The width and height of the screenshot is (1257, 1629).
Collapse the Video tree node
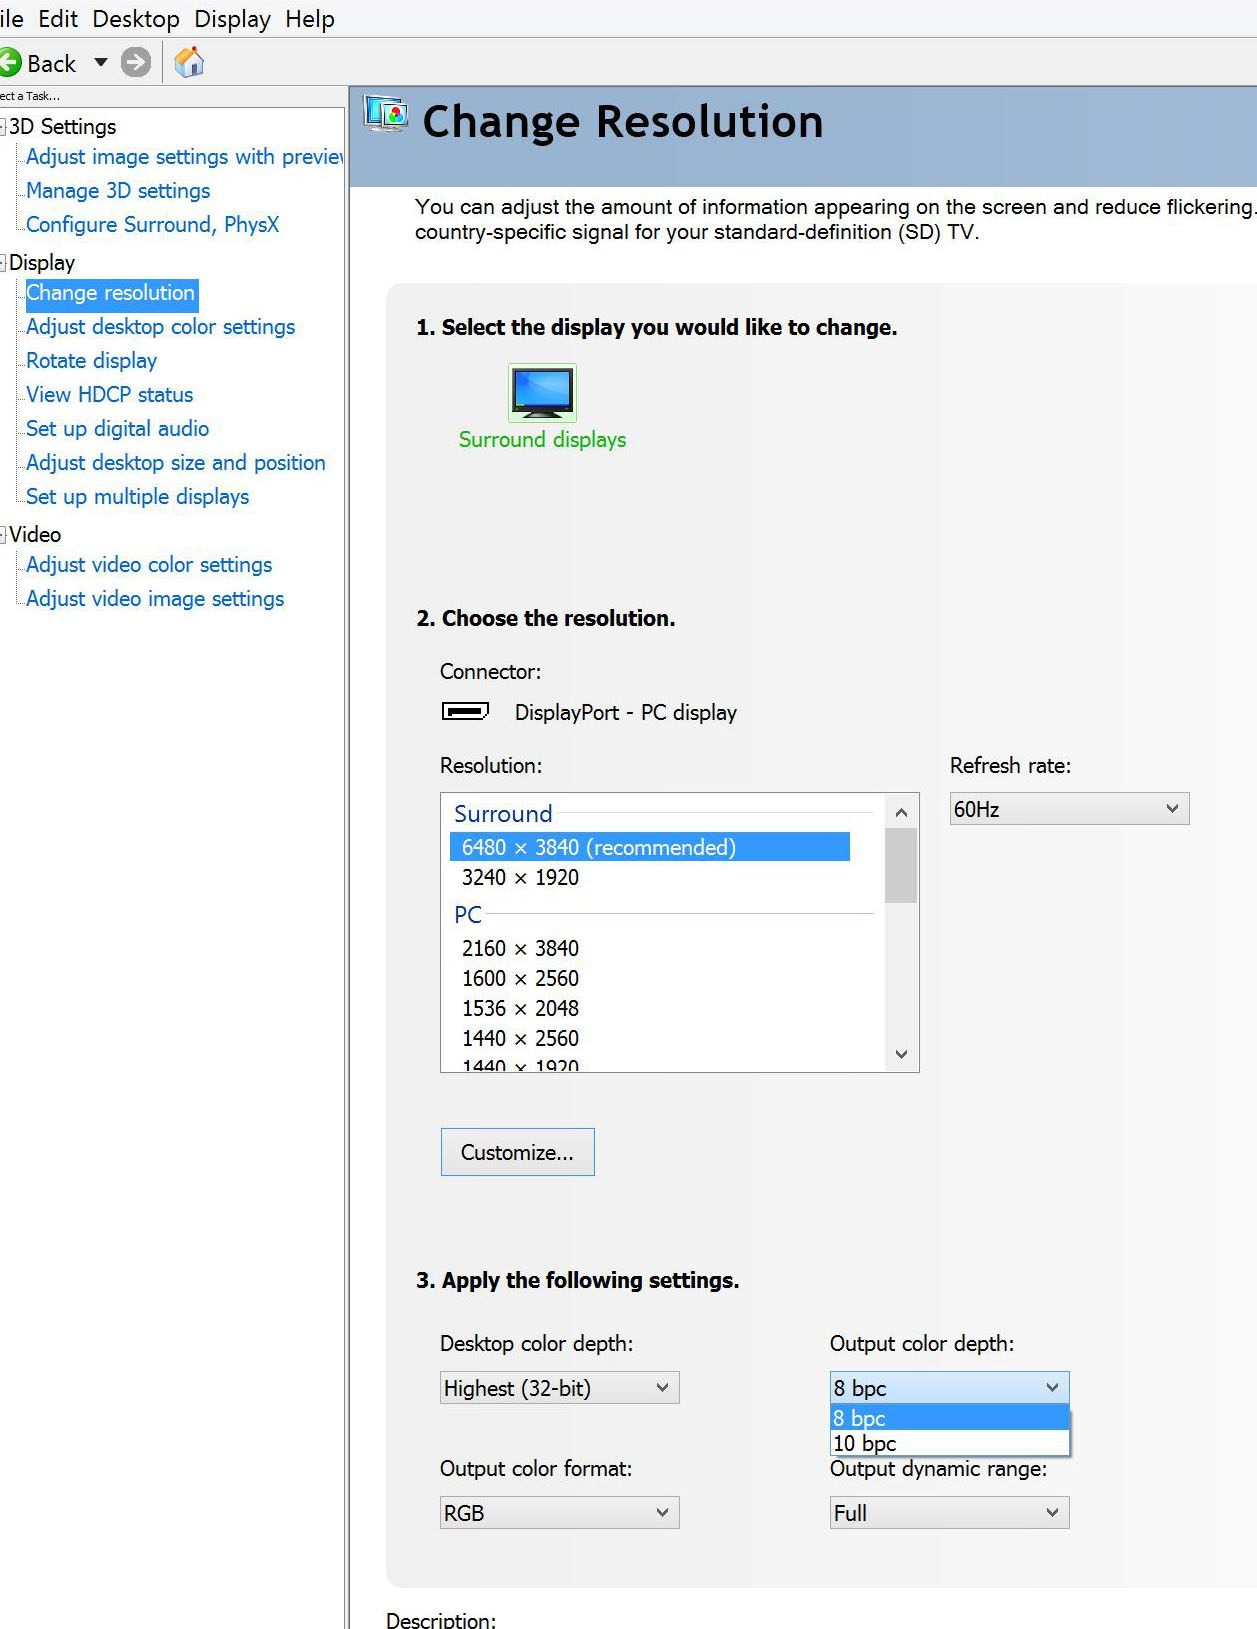(3, 535)
